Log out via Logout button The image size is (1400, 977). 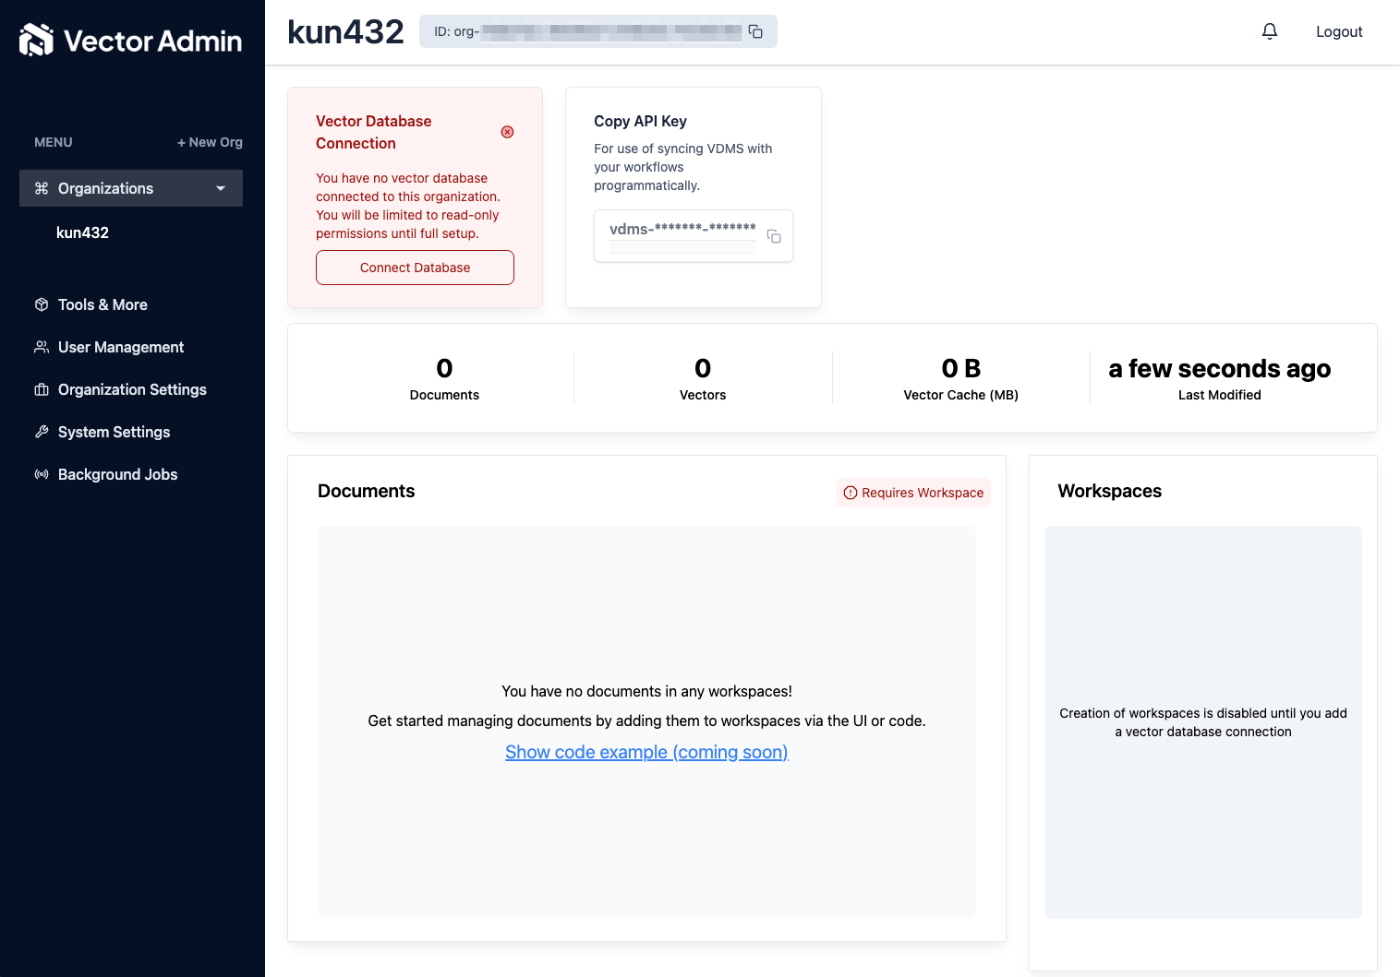(x=1339, y=32)
